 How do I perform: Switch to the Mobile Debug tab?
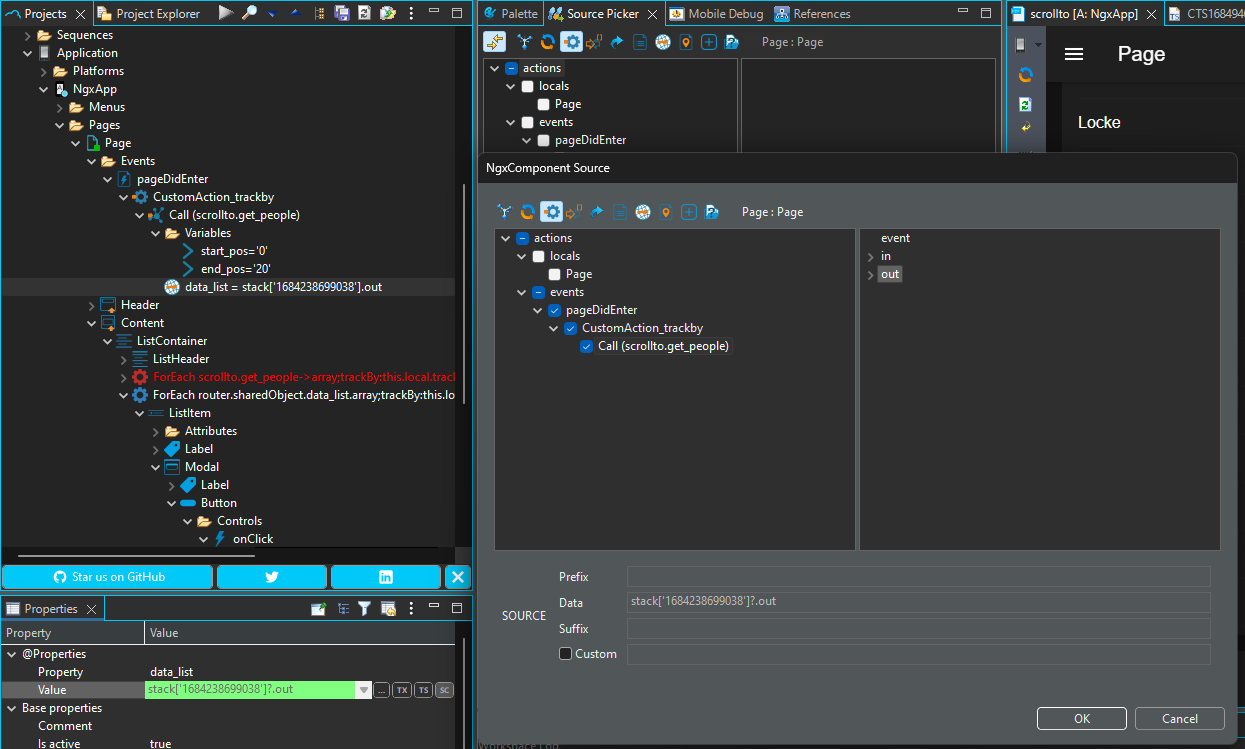pos(716,14)
